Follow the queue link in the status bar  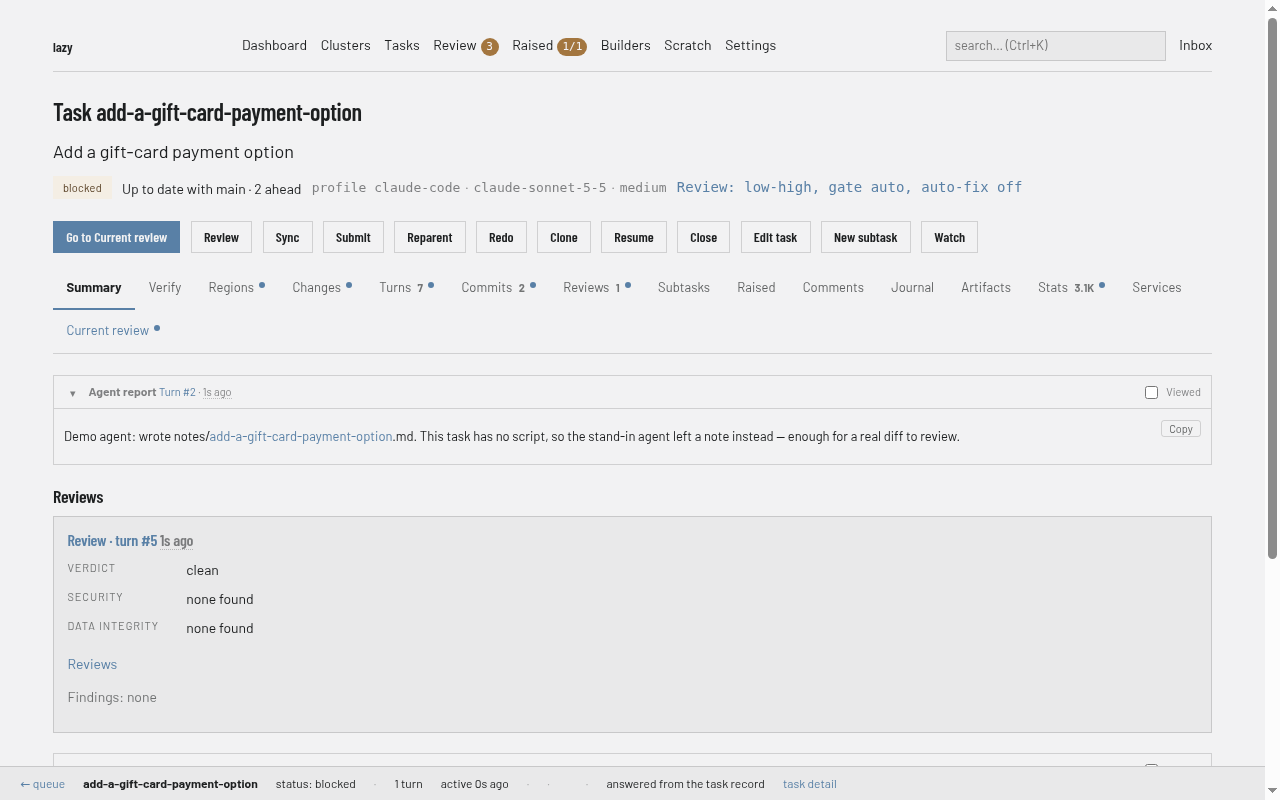[x=42, y=784]
